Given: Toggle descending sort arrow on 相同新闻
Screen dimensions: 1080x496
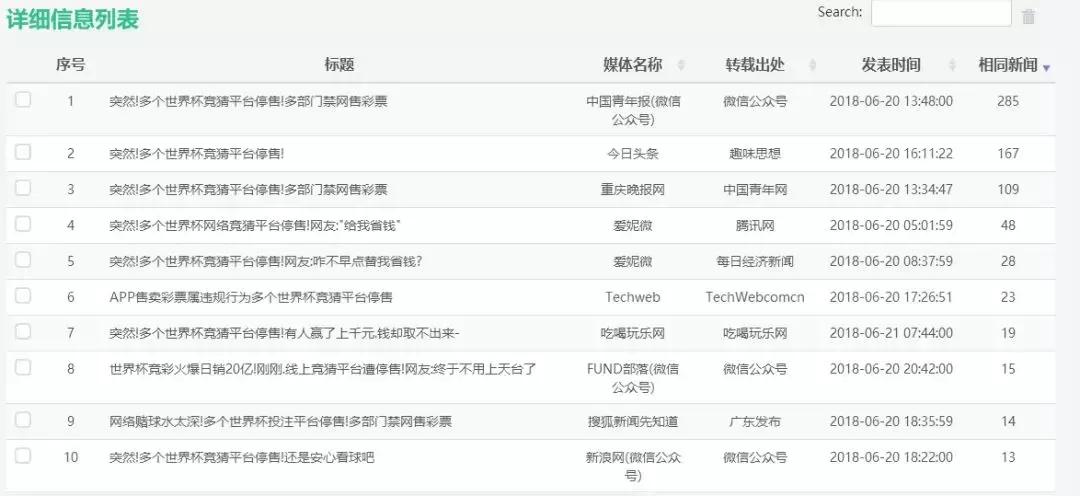Looking at the screenshot, I should (1046, 68).
